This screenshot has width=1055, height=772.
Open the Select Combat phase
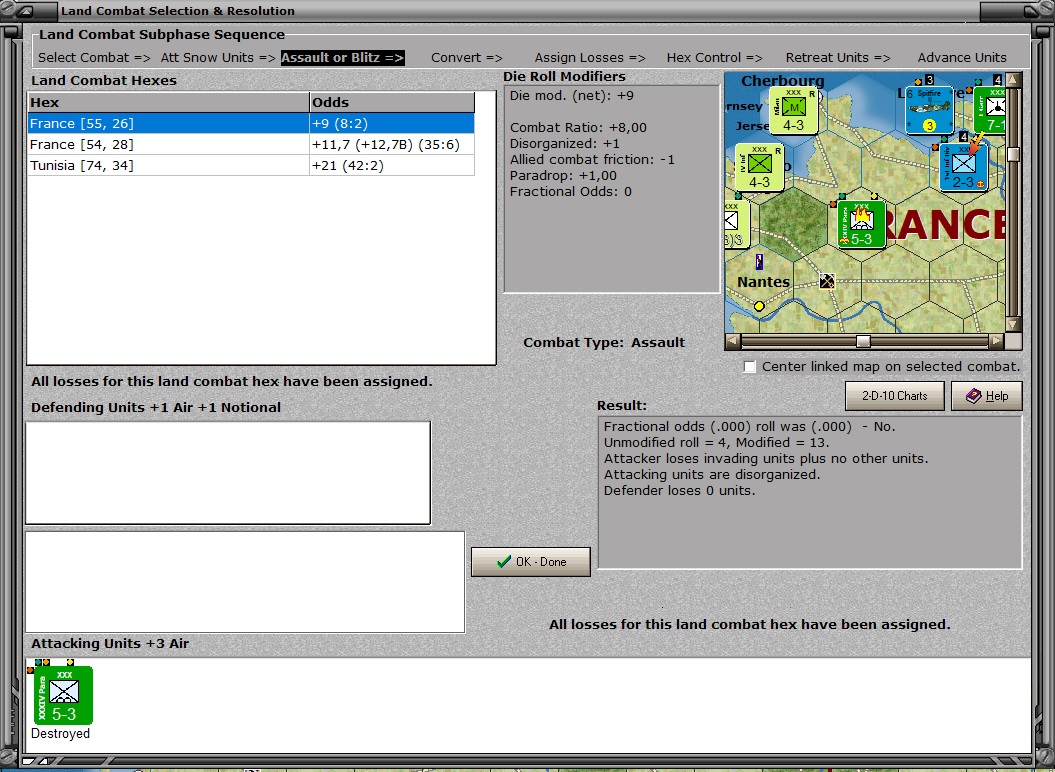93,57
